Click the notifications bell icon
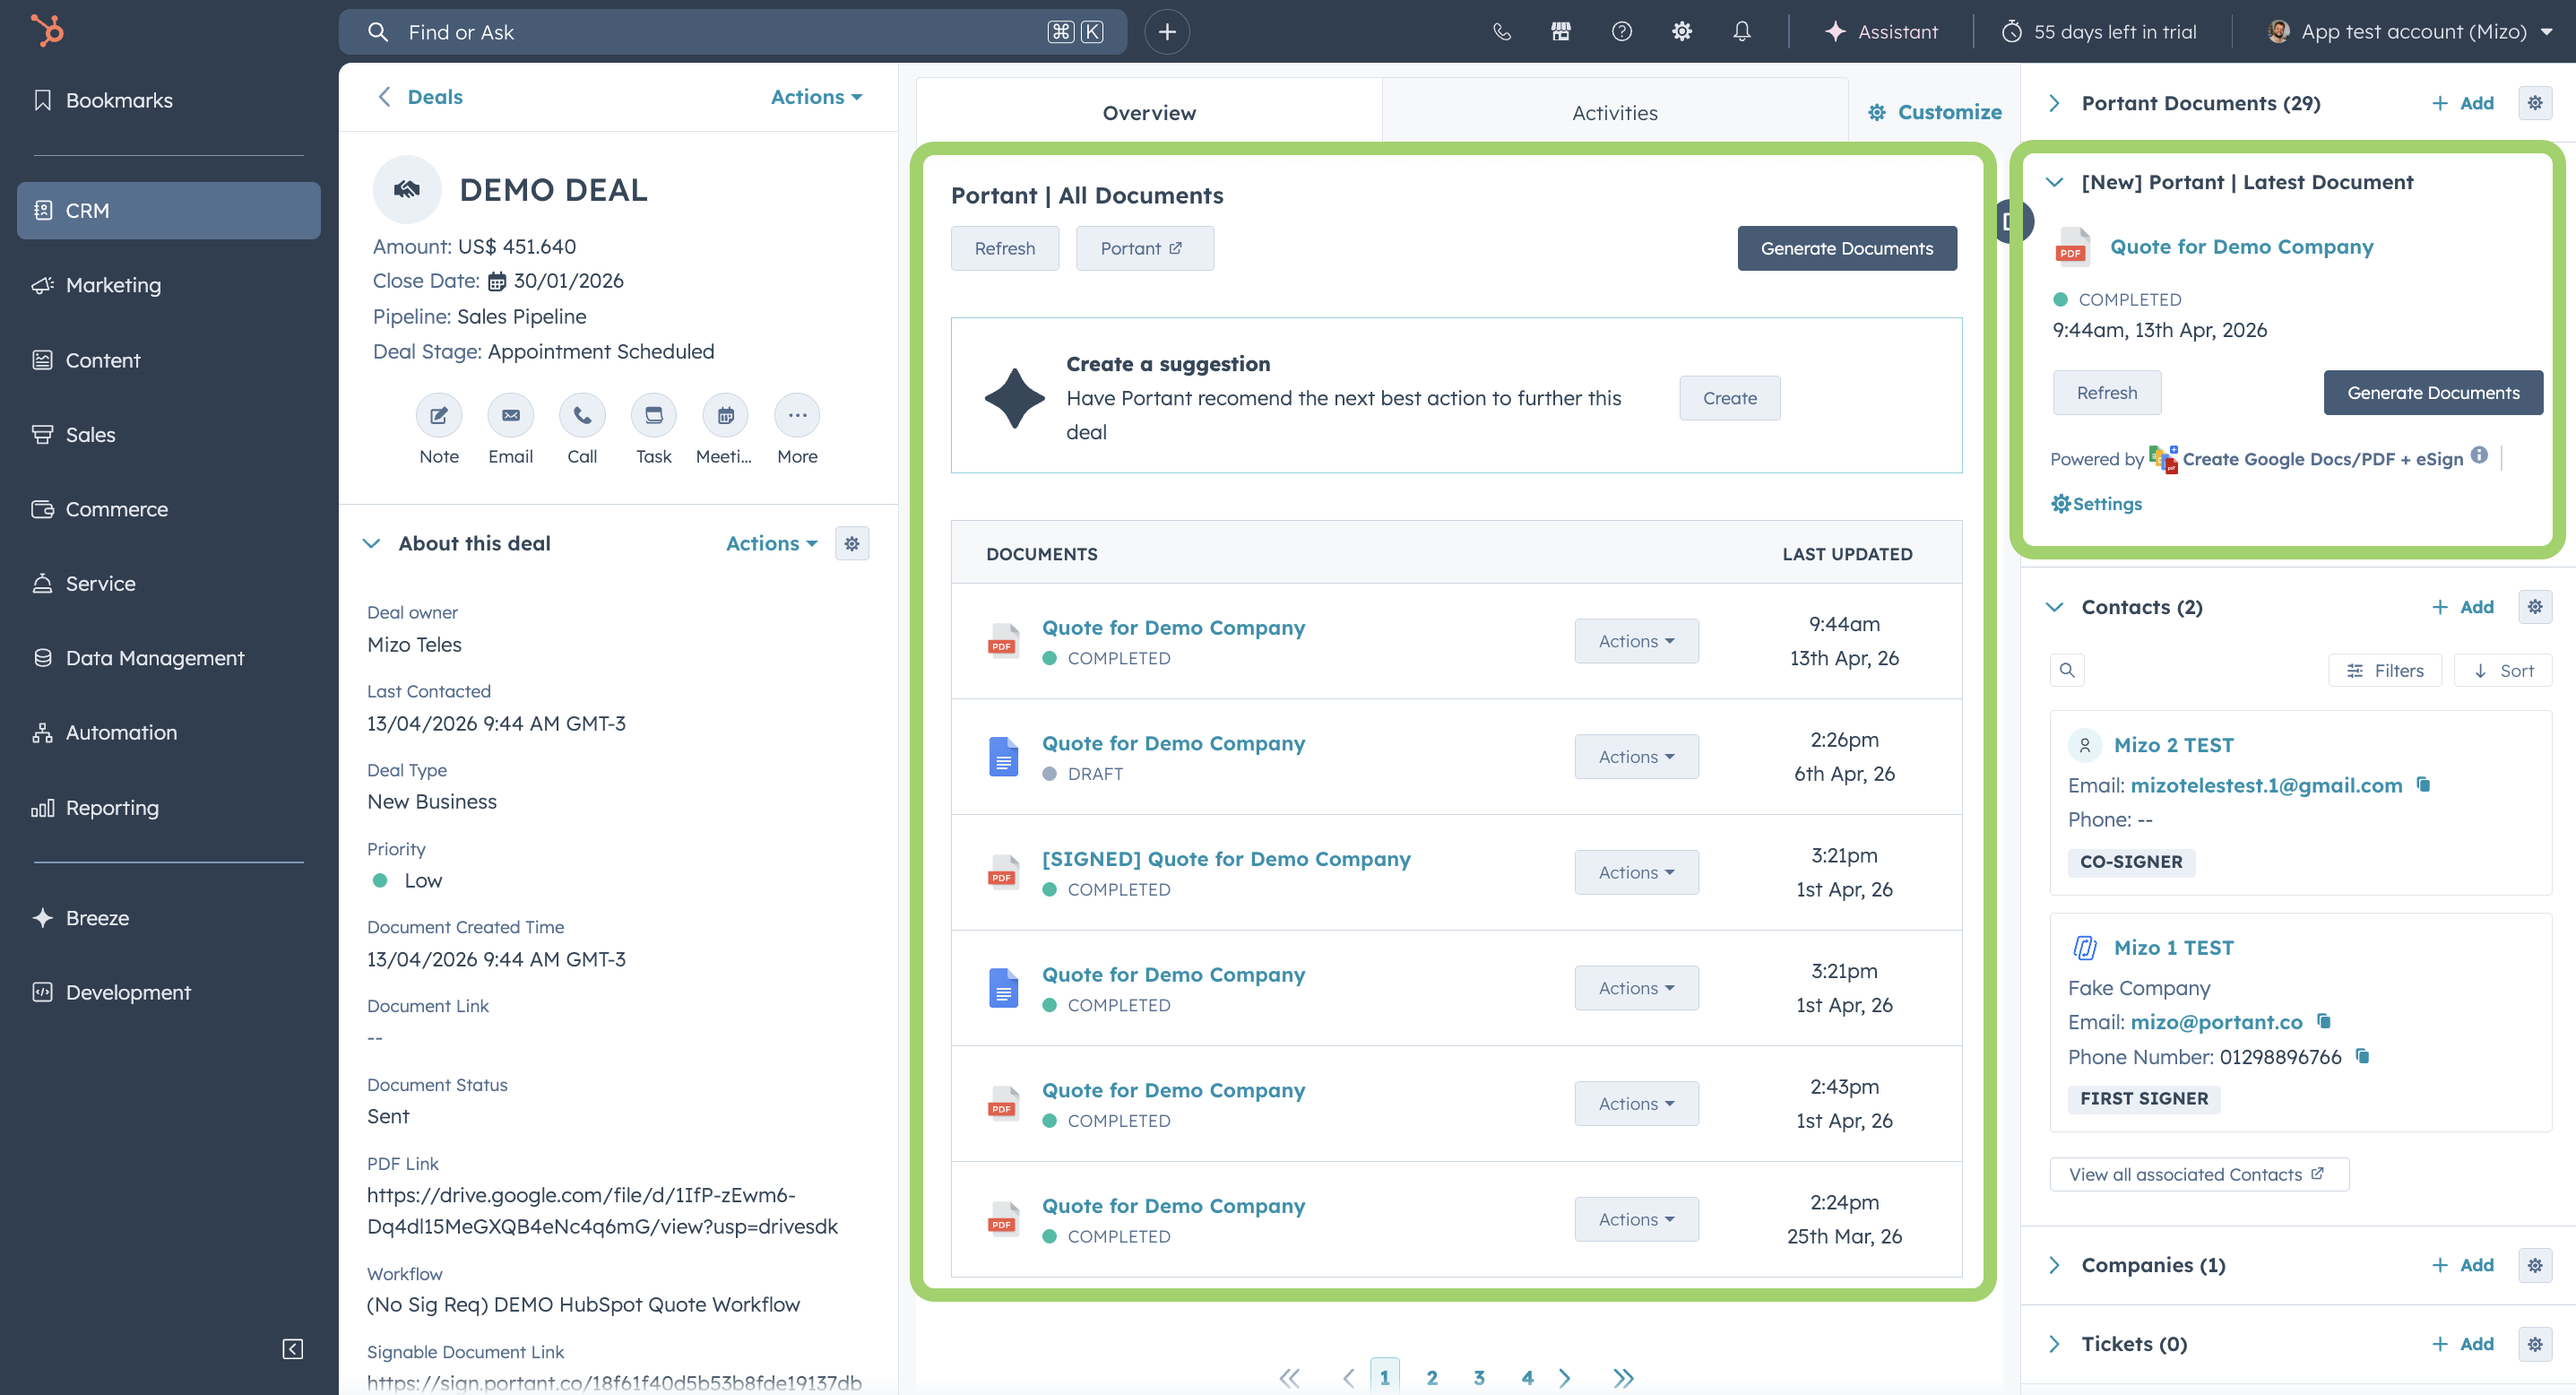The height and width of the screenshot is (1395, 2576). (x=1741, y=32)
